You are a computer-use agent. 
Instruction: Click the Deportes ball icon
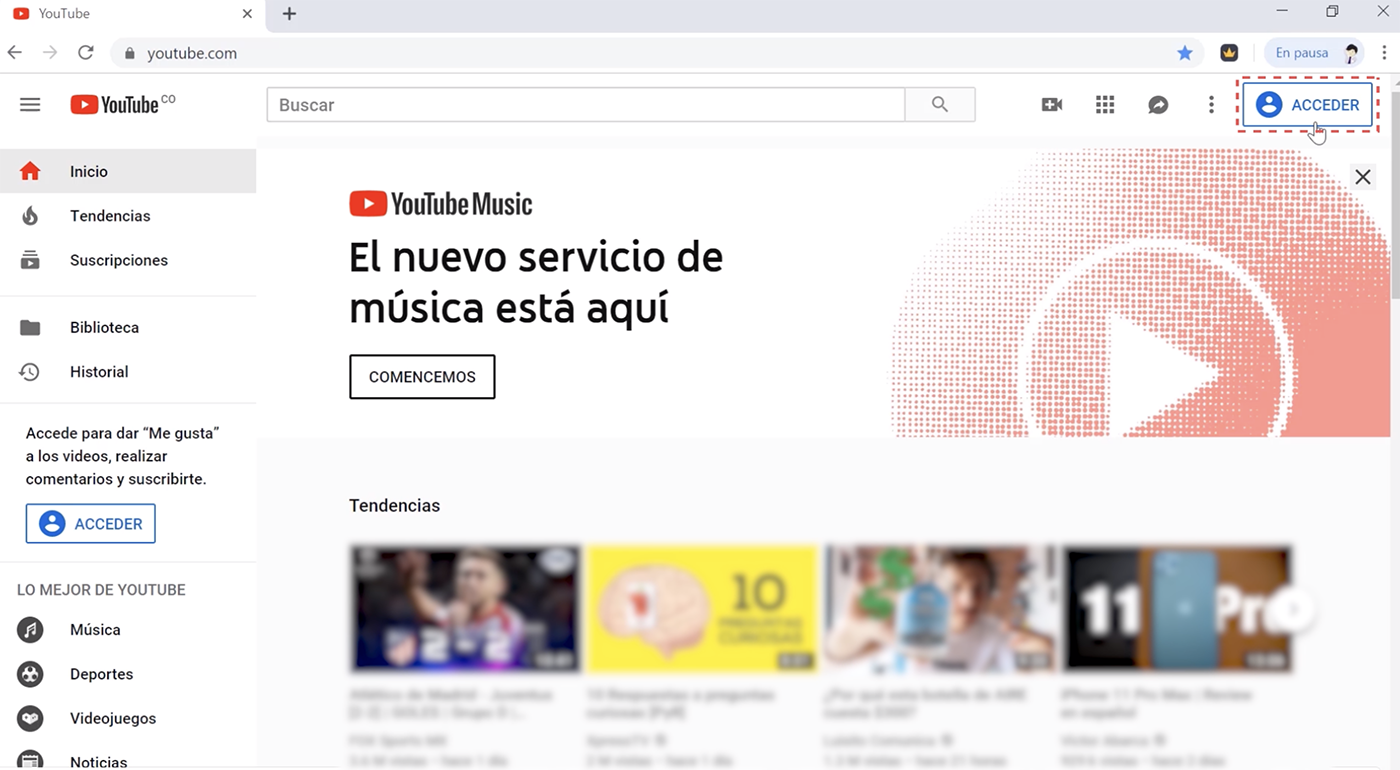pyautogui.click(x=30, y=674)
